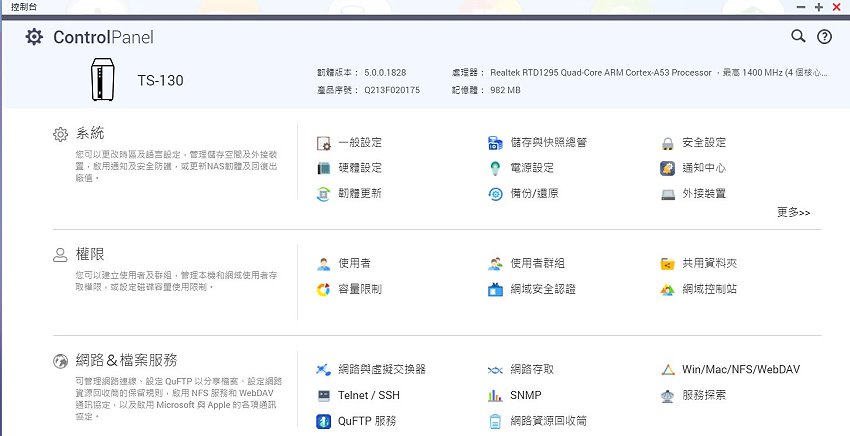Open the 網路&檔案服務 category heading
The height and width of the screenshot is (436, 850).
pyautogui.click(x=126, y=360)
